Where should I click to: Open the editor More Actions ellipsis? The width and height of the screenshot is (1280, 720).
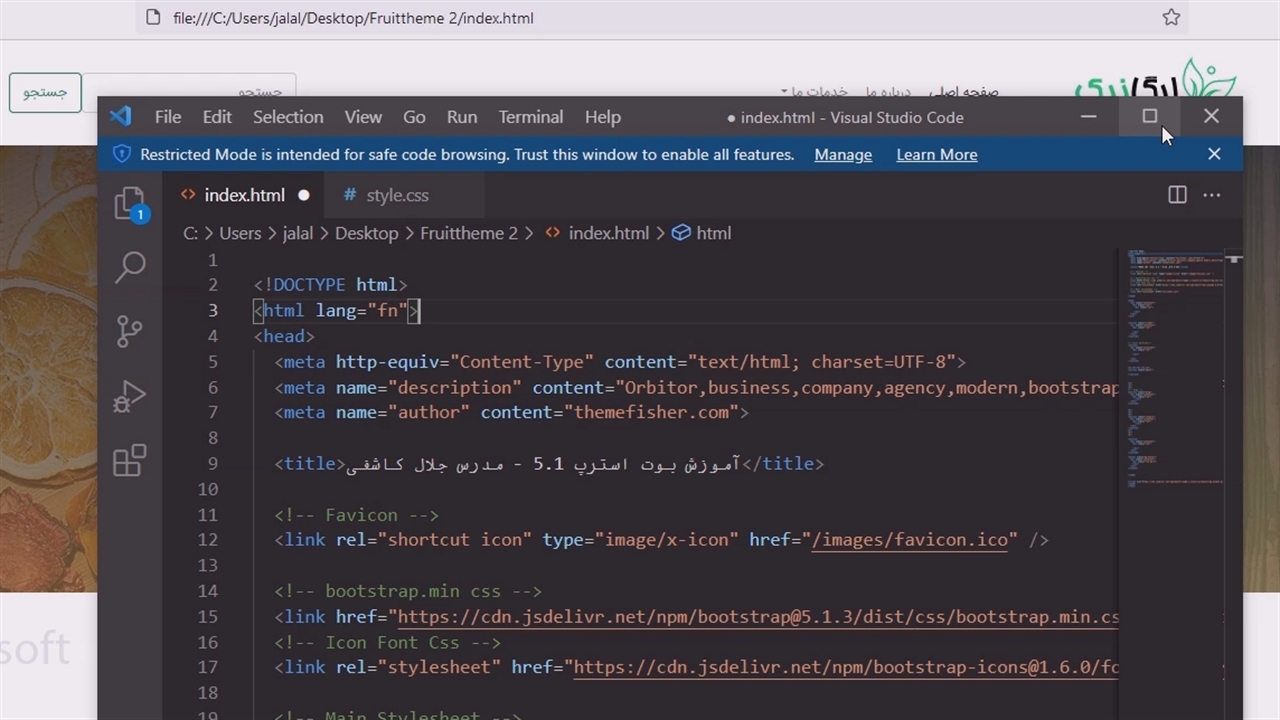tap(1211, 195)
